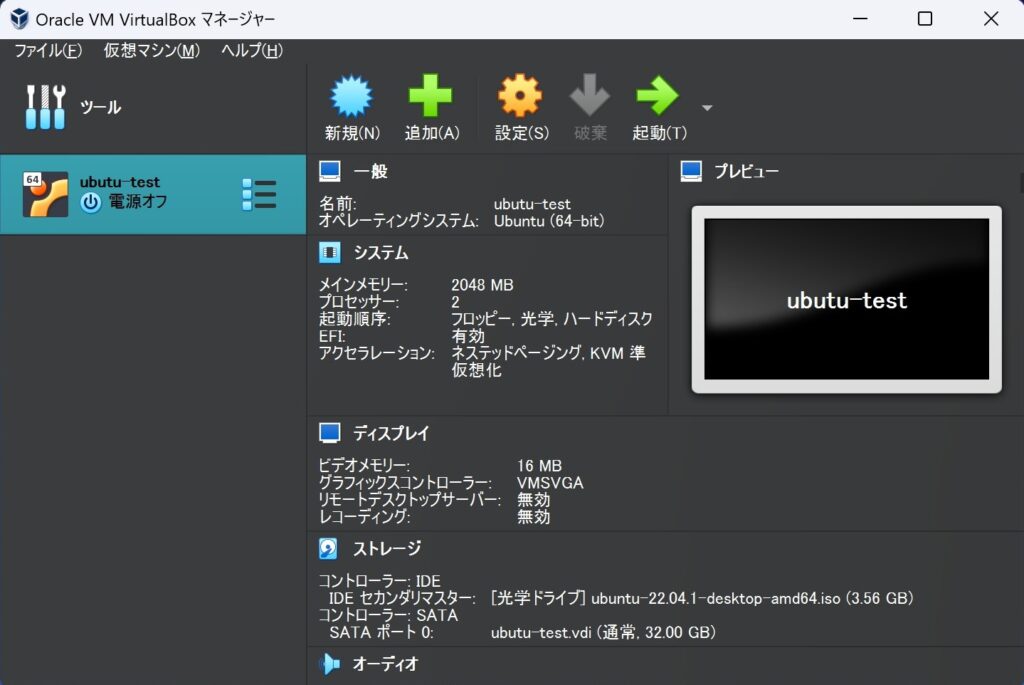Click the Tools (ツール) icon
This screenshot has width=1024, height=685.
point(46,107)
